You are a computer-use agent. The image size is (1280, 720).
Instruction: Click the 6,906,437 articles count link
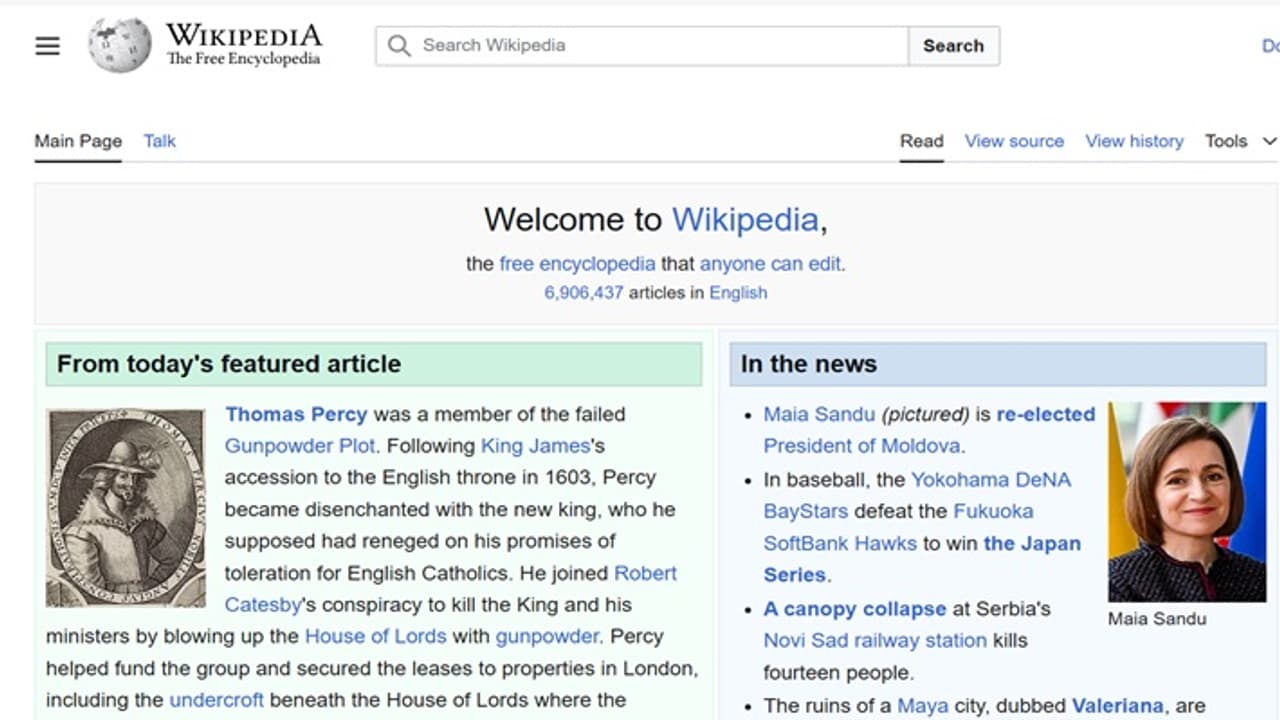tap(584, 292)
